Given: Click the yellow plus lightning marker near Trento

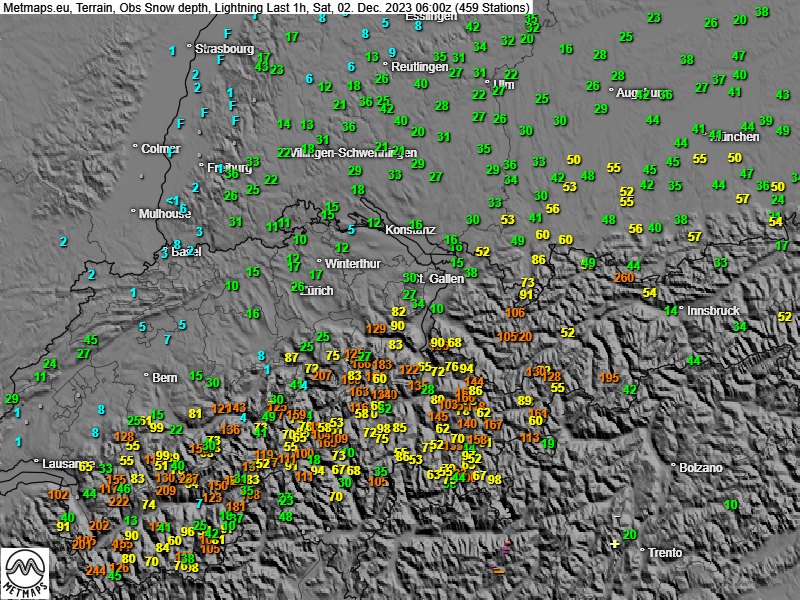Looking at the screenshot, I should pyautogui.click(x=614, y=544).
